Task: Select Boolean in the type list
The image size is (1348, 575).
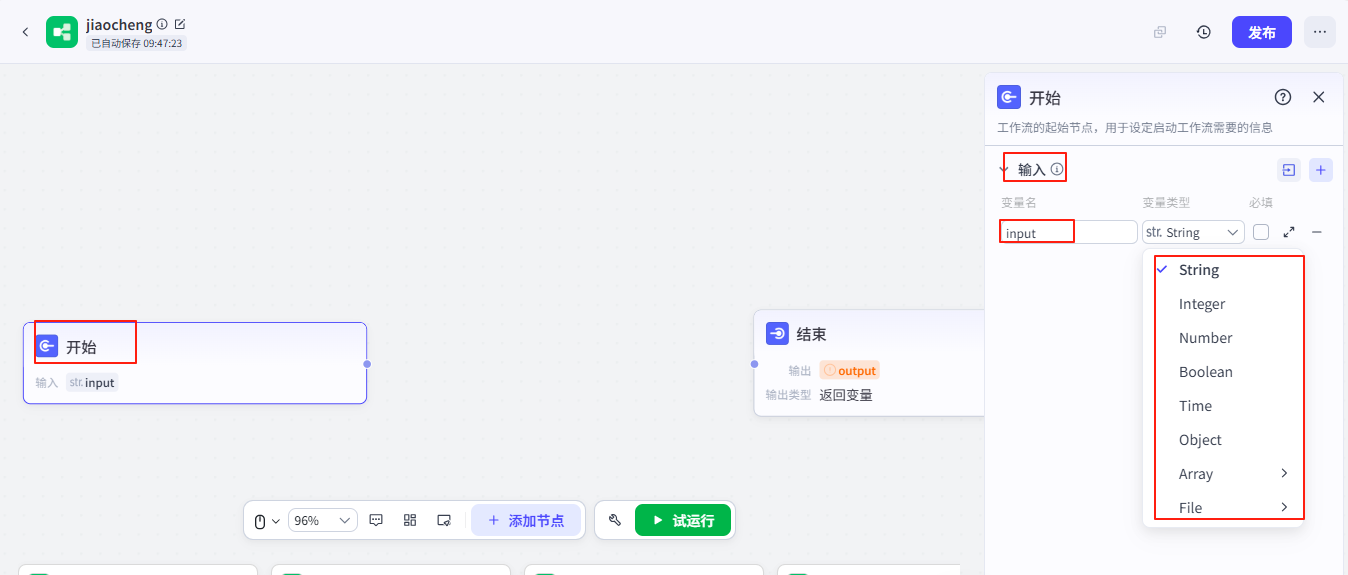Action: [x=1223, y=372]
